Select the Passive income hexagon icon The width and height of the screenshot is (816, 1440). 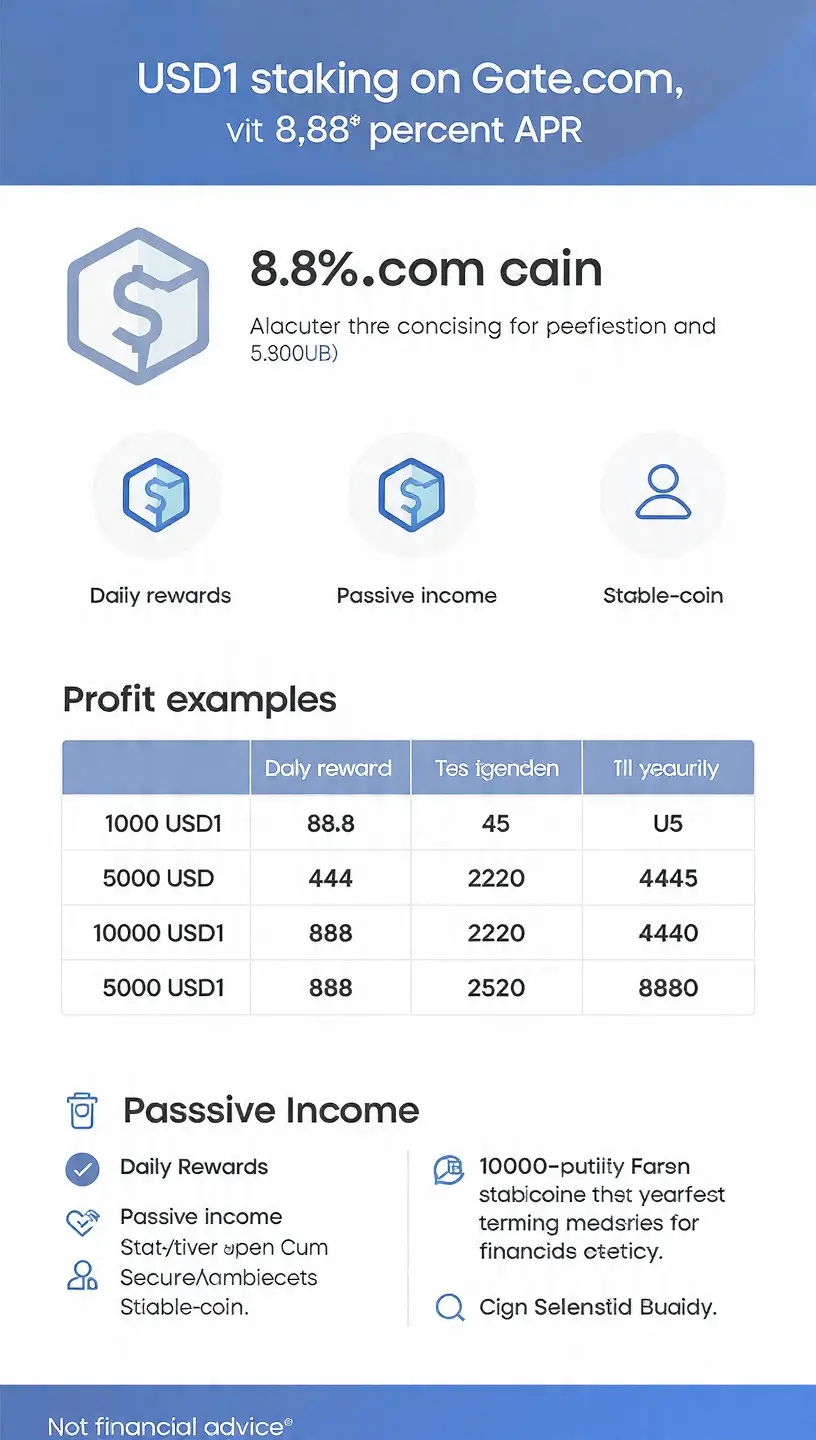(x=411, y=493)
